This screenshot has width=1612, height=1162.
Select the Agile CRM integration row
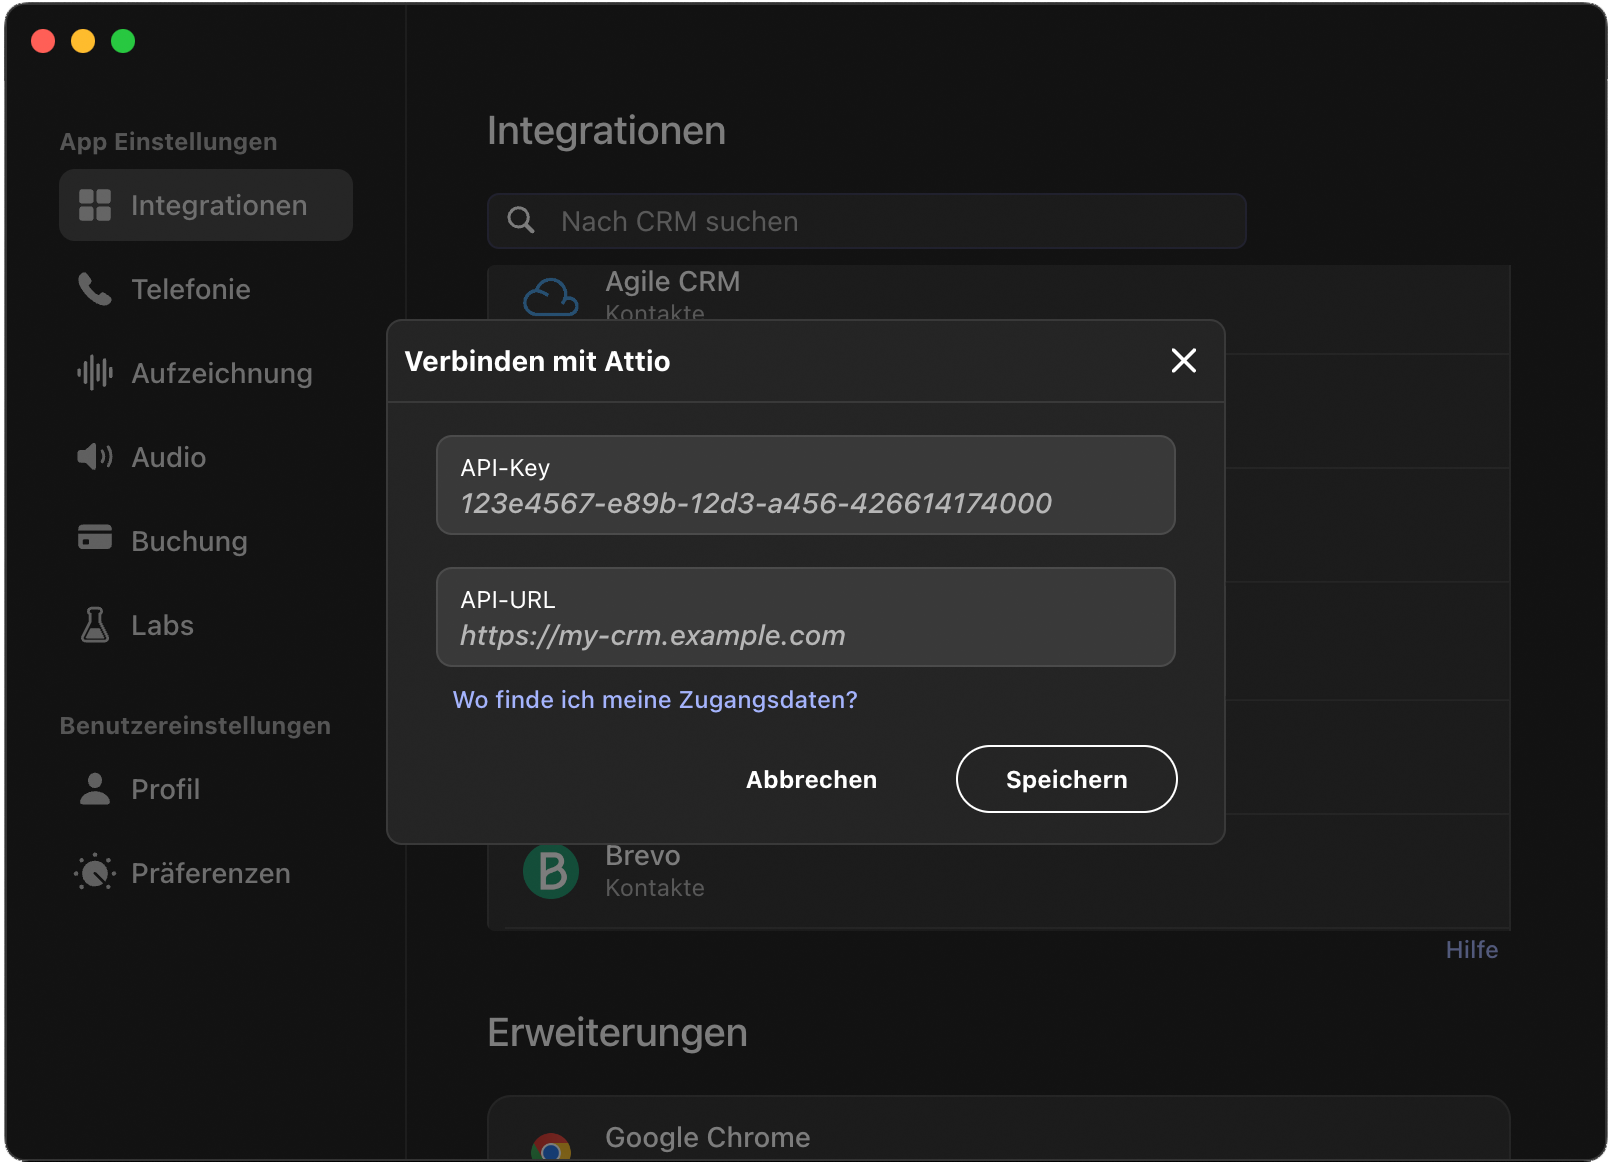click(x=999, y=293)
